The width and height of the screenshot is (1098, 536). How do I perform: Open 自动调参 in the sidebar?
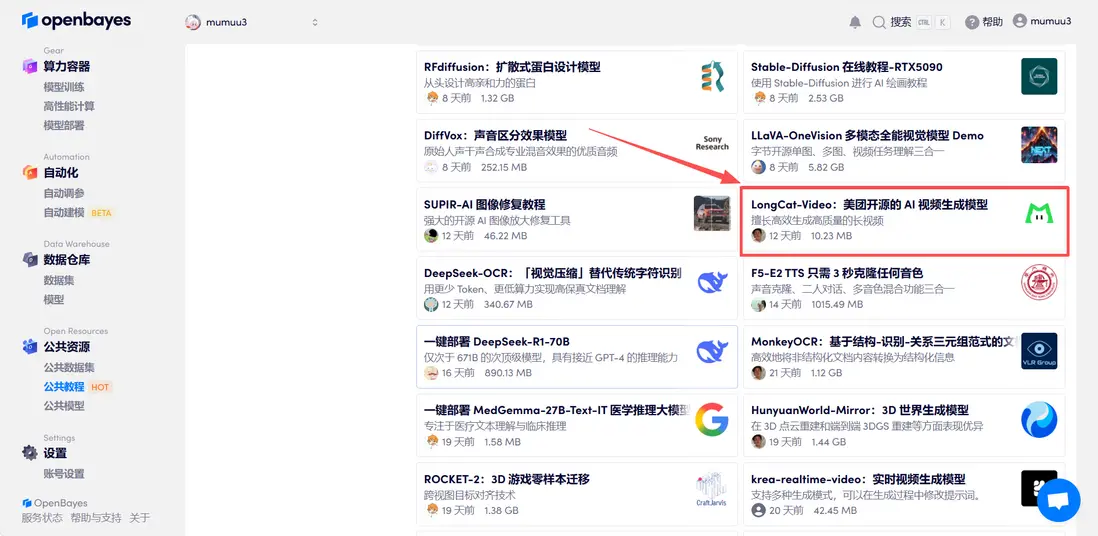tap(64, 193)
